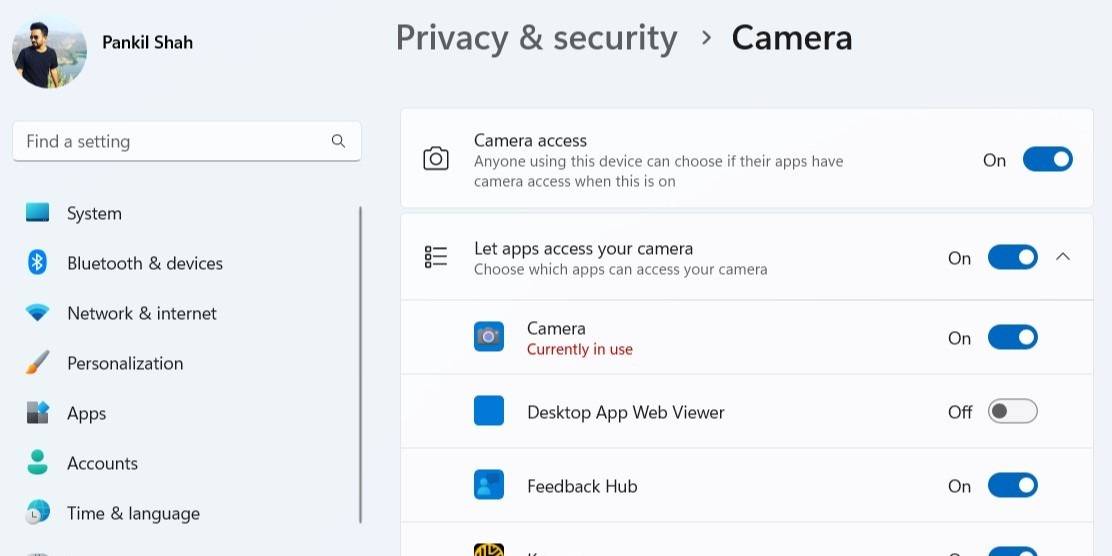
Task: Enable Desktop App Web Viewer camera access
Action: pyautogui.click(x=1012, y=412)
